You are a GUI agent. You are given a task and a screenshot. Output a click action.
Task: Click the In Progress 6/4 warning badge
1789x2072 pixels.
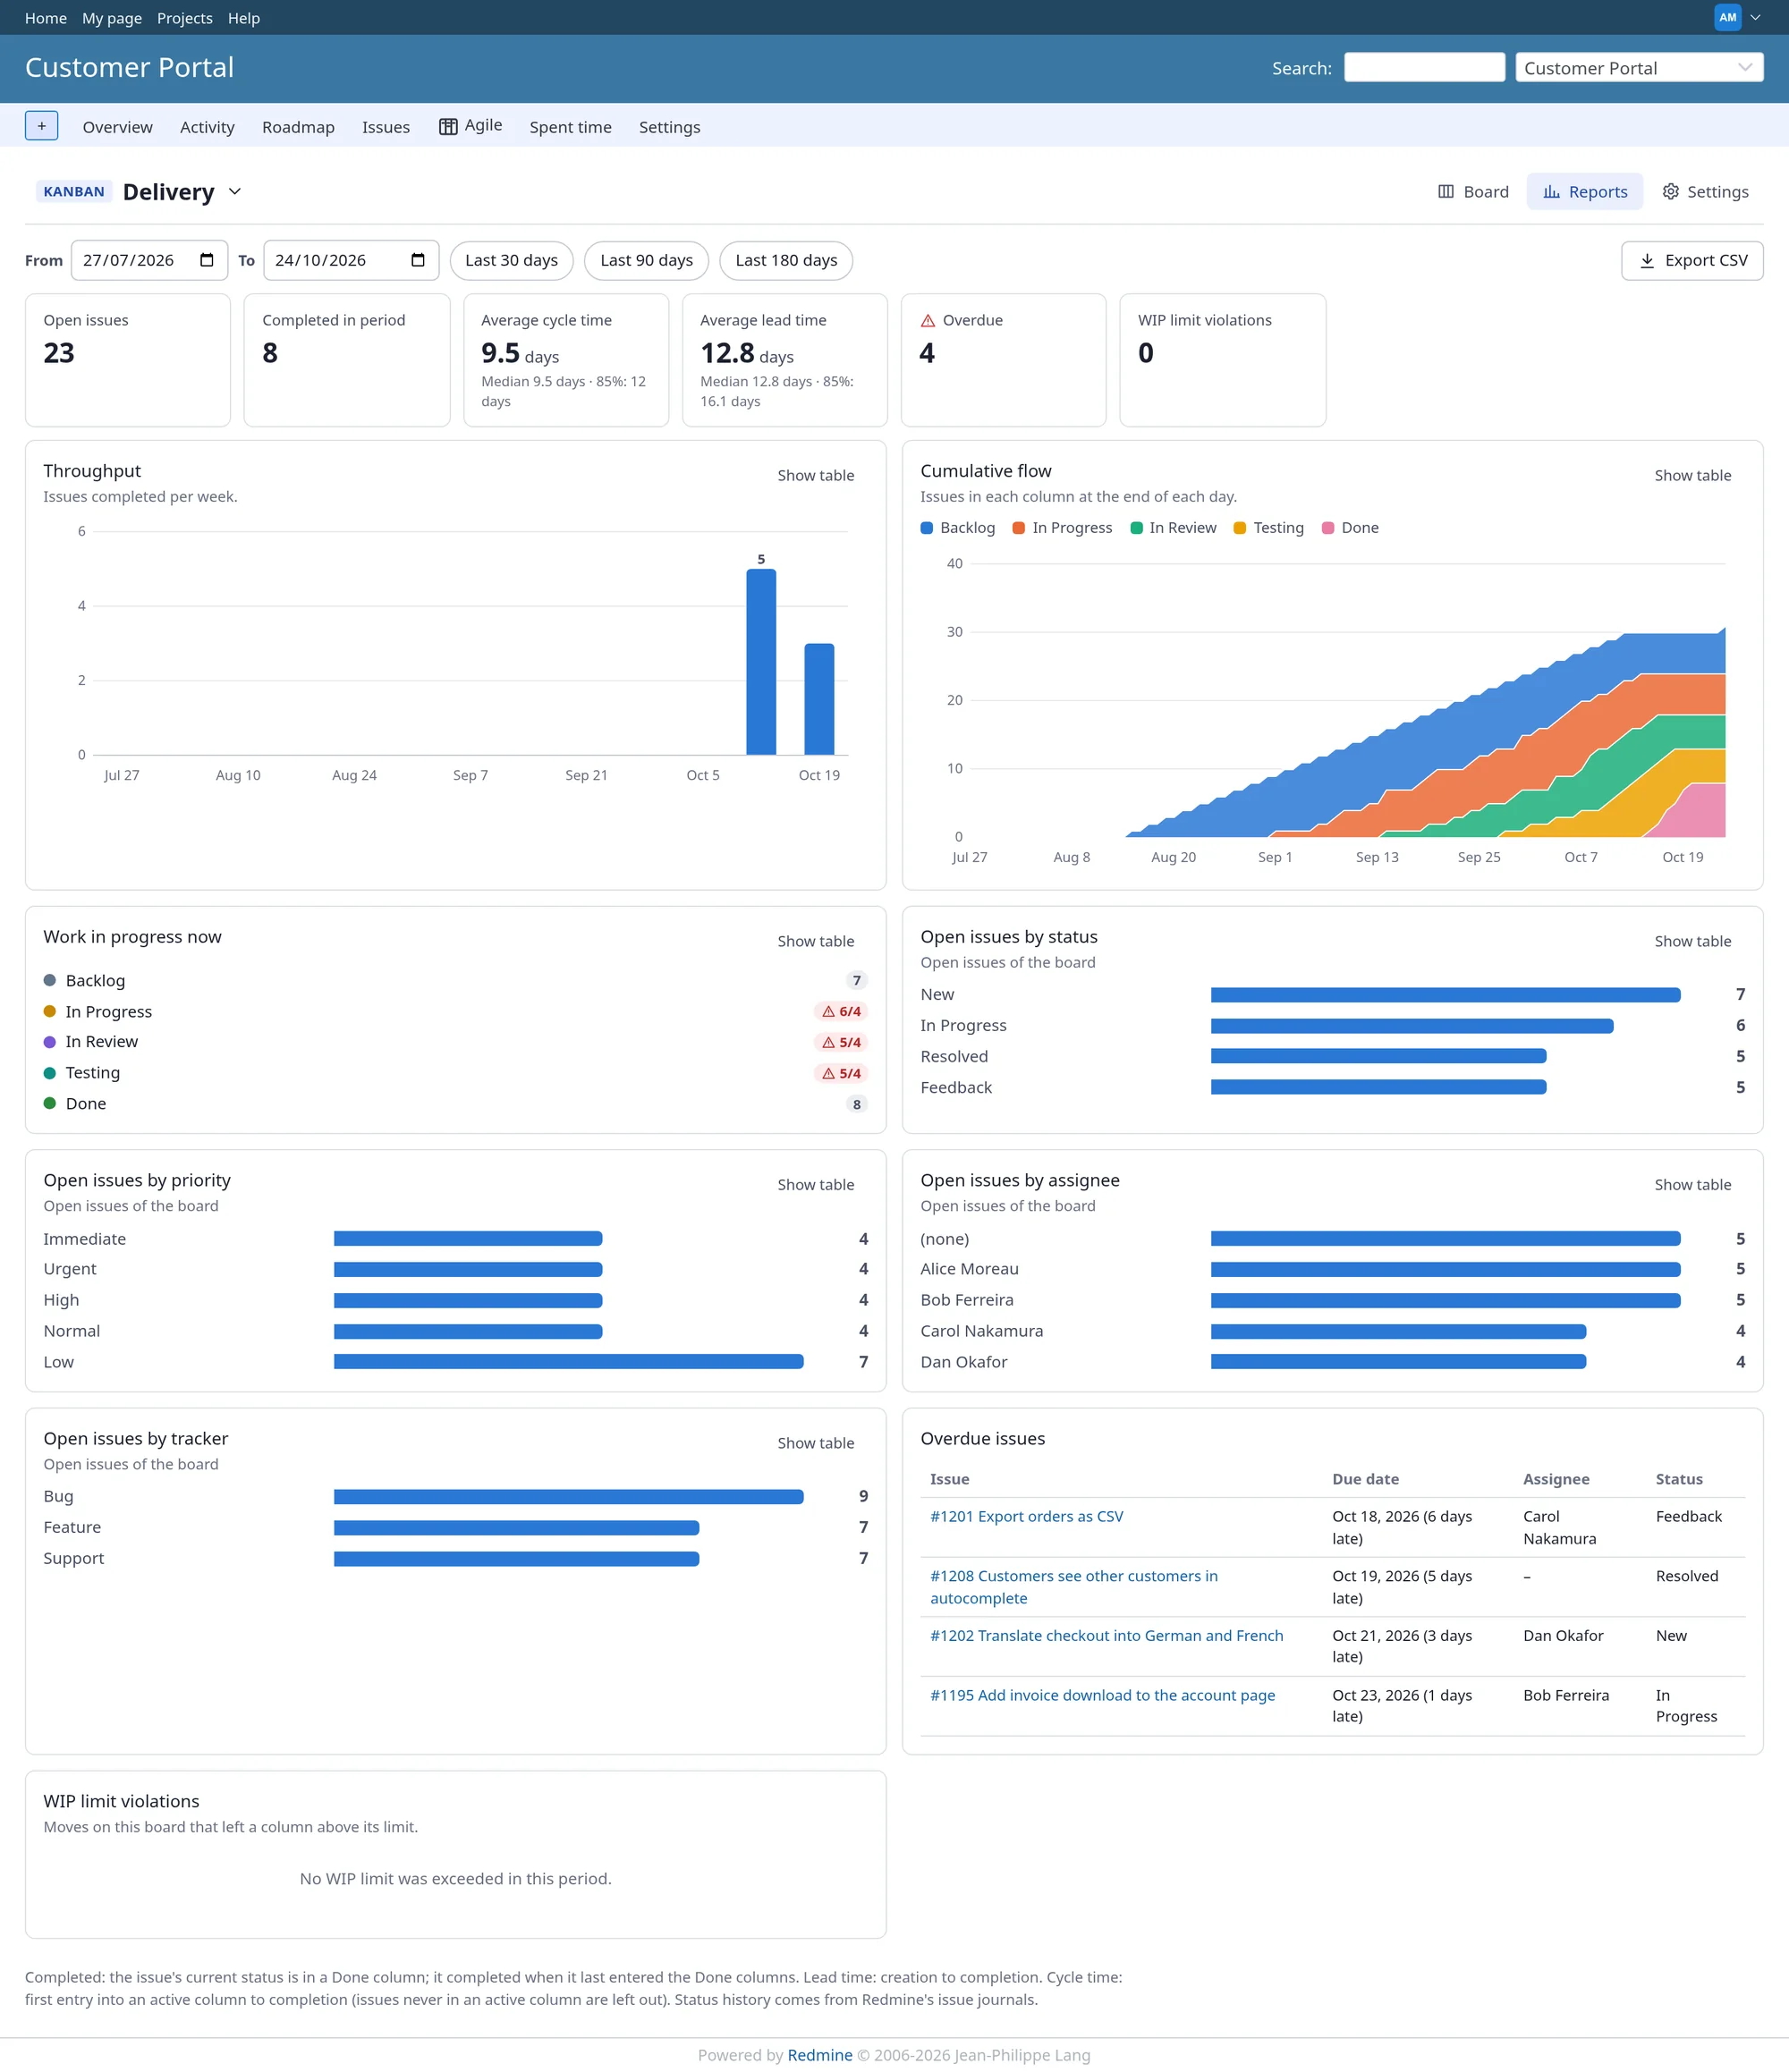point(841,1011)
